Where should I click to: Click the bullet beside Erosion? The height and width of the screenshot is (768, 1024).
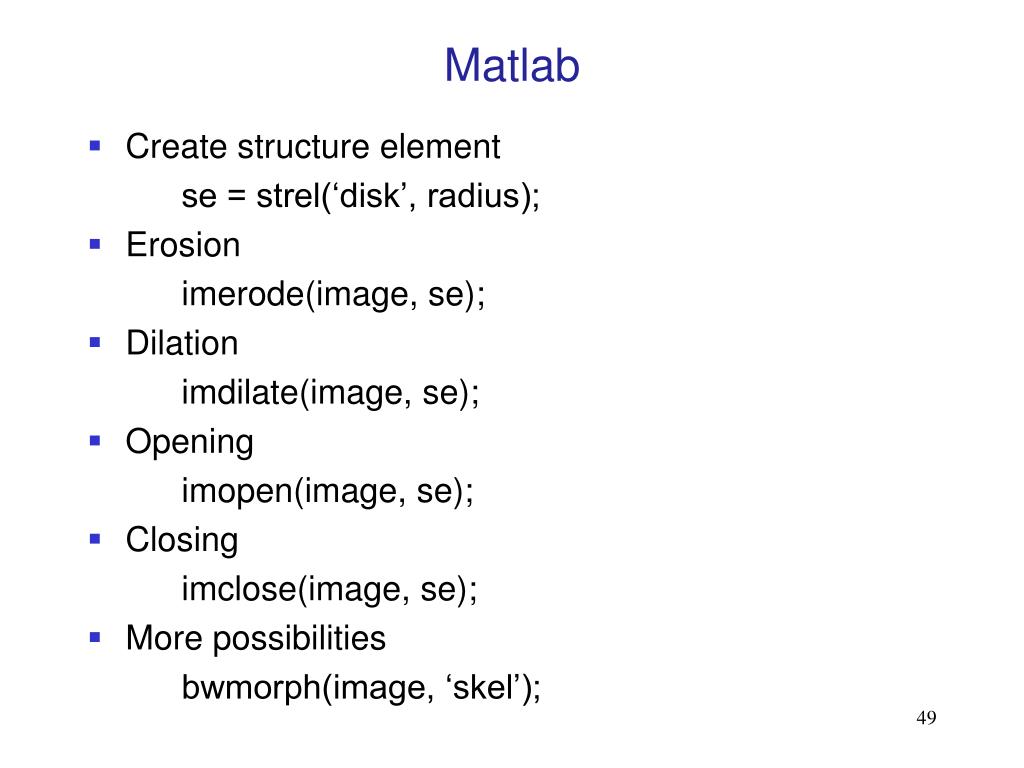coord(95,244)
